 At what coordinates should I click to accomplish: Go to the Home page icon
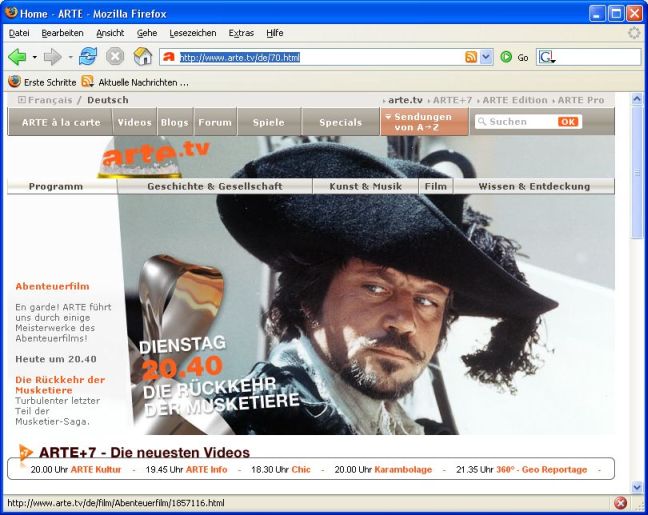tap(143, 57)
